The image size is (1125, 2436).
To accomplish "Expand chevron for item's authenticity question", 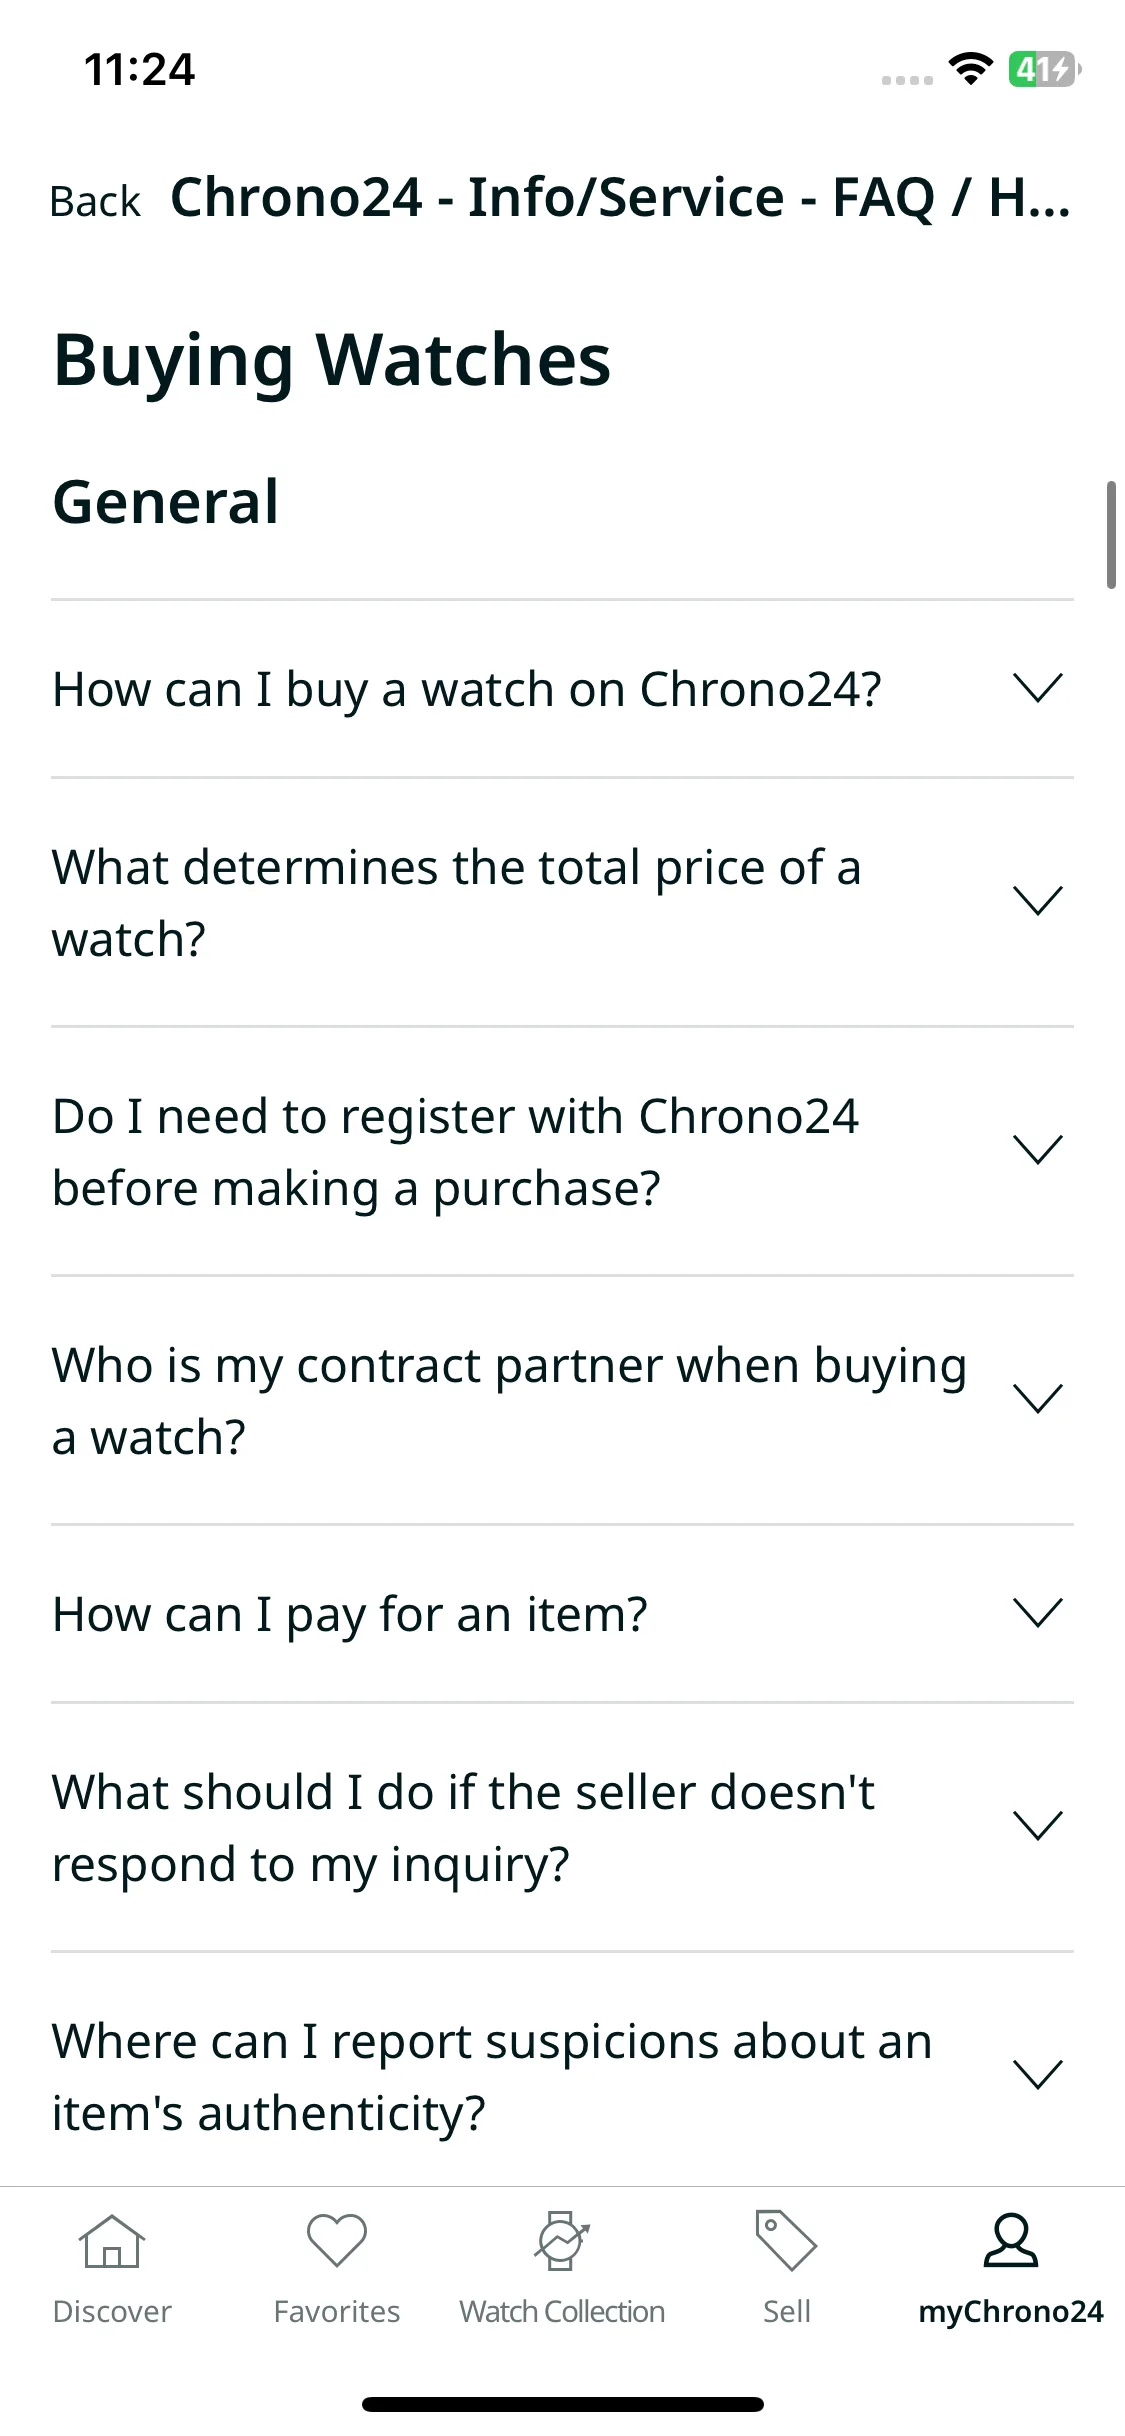I will (x=1037, y=2074).
